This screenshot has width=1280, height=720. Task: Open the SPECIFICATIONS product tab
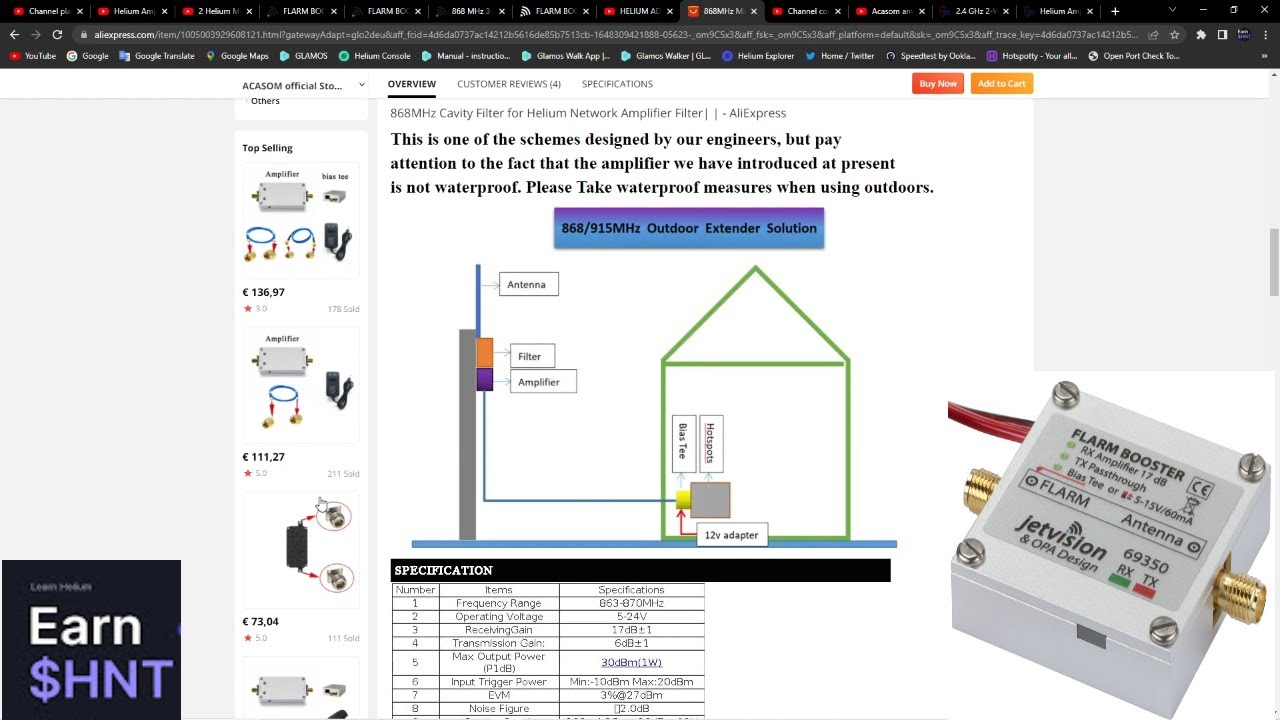[x=617, y=84]
